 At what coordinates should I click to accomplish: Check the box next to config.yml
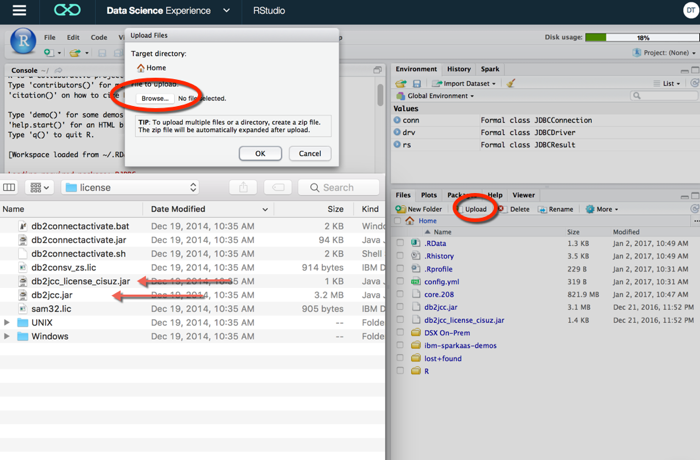pos(400,281)
